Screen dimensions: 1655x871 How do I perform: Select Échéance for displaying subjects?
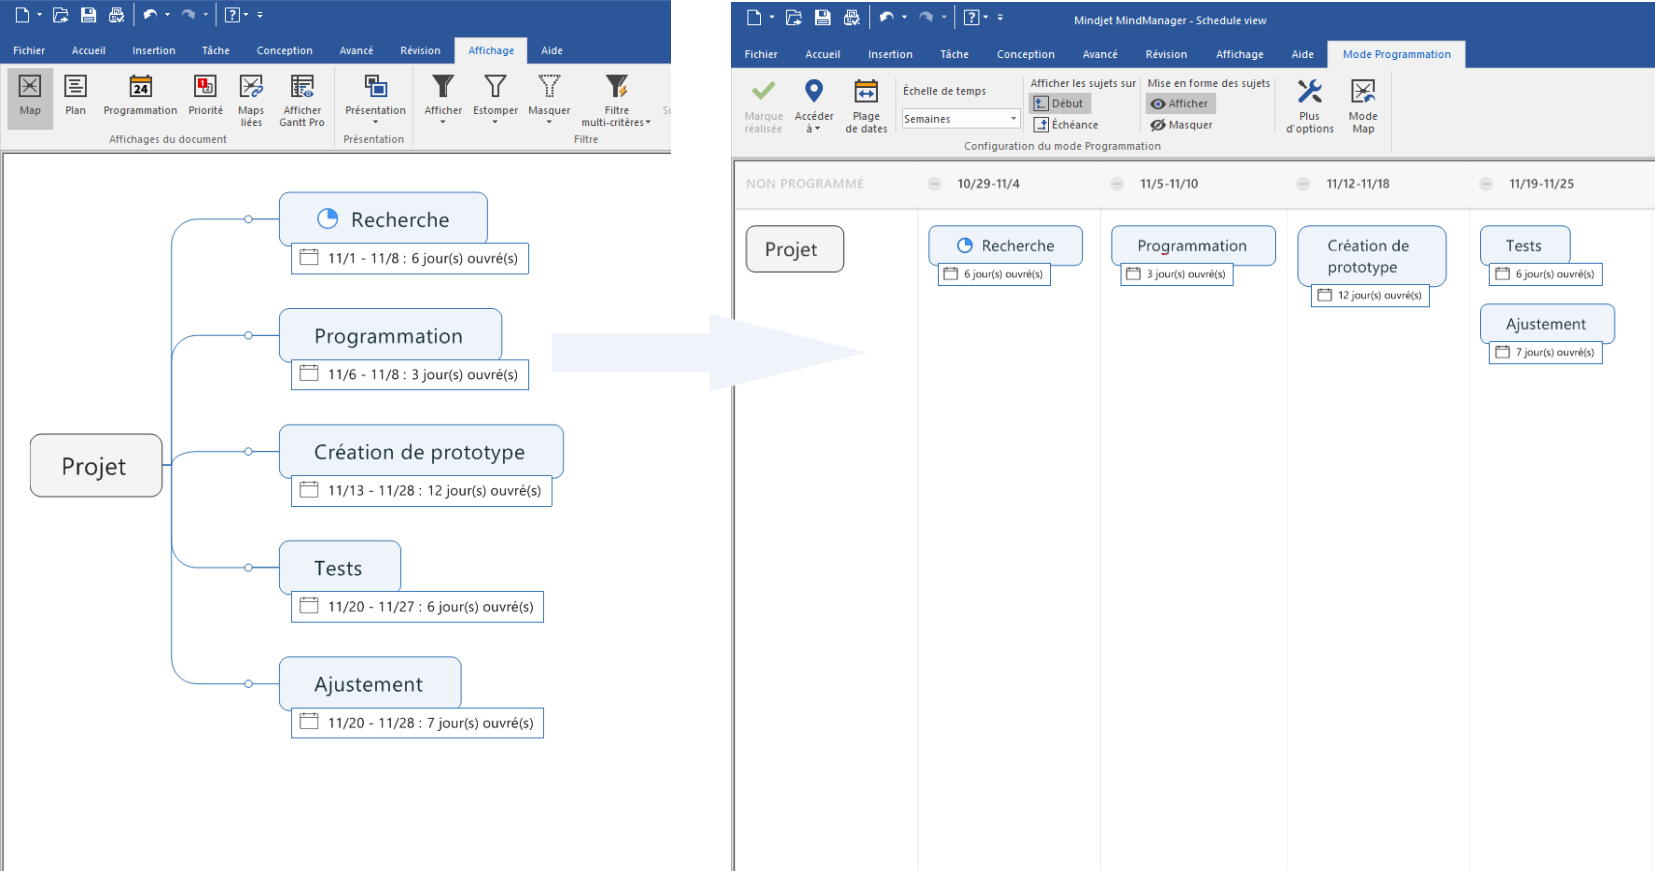click(1066, 125)
